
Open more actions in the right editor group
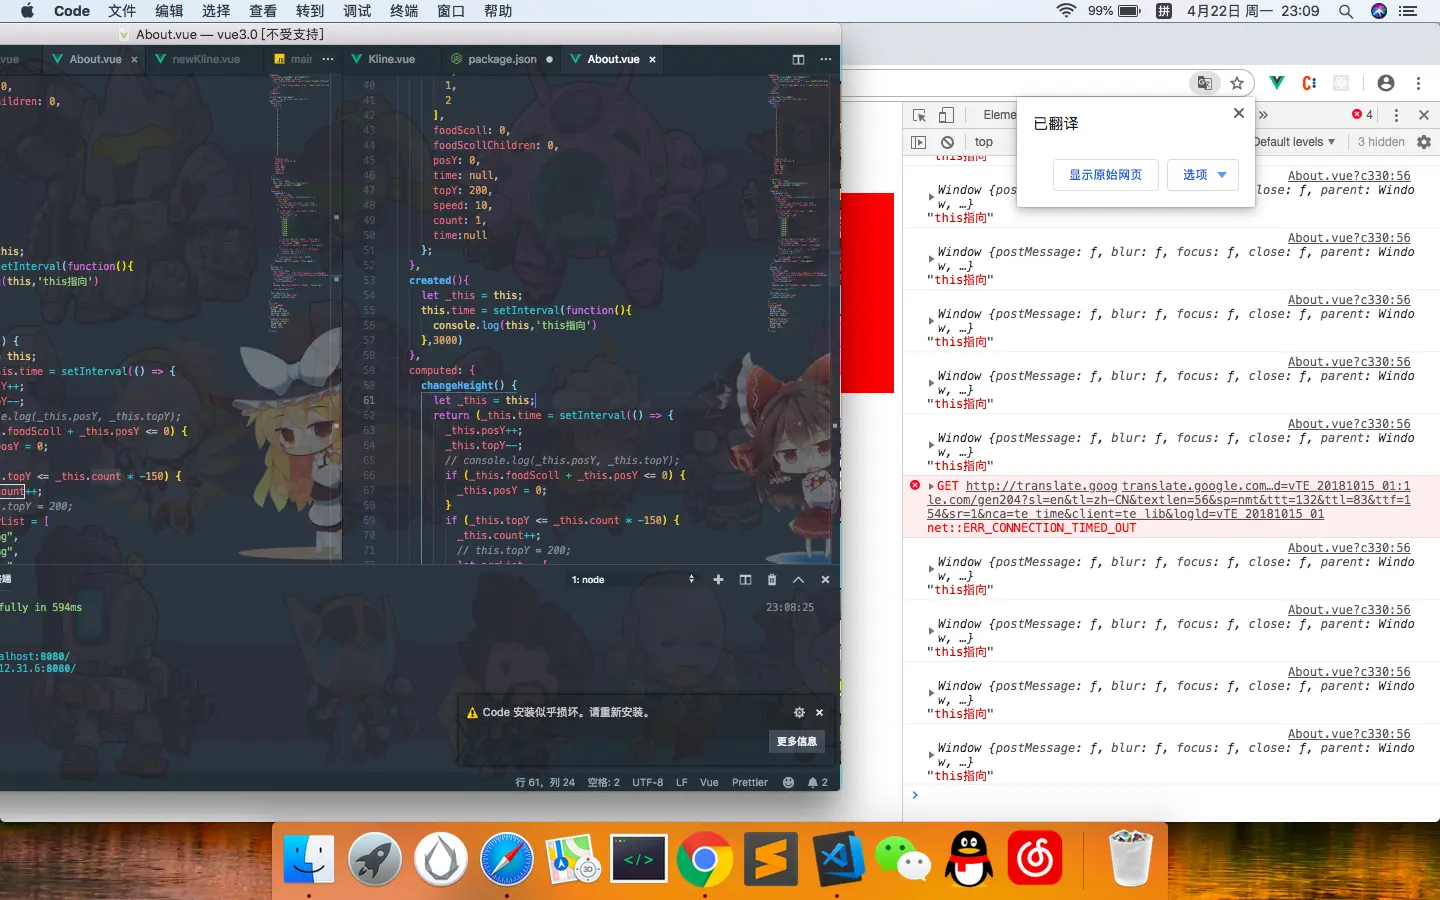(x=825, y=59)
